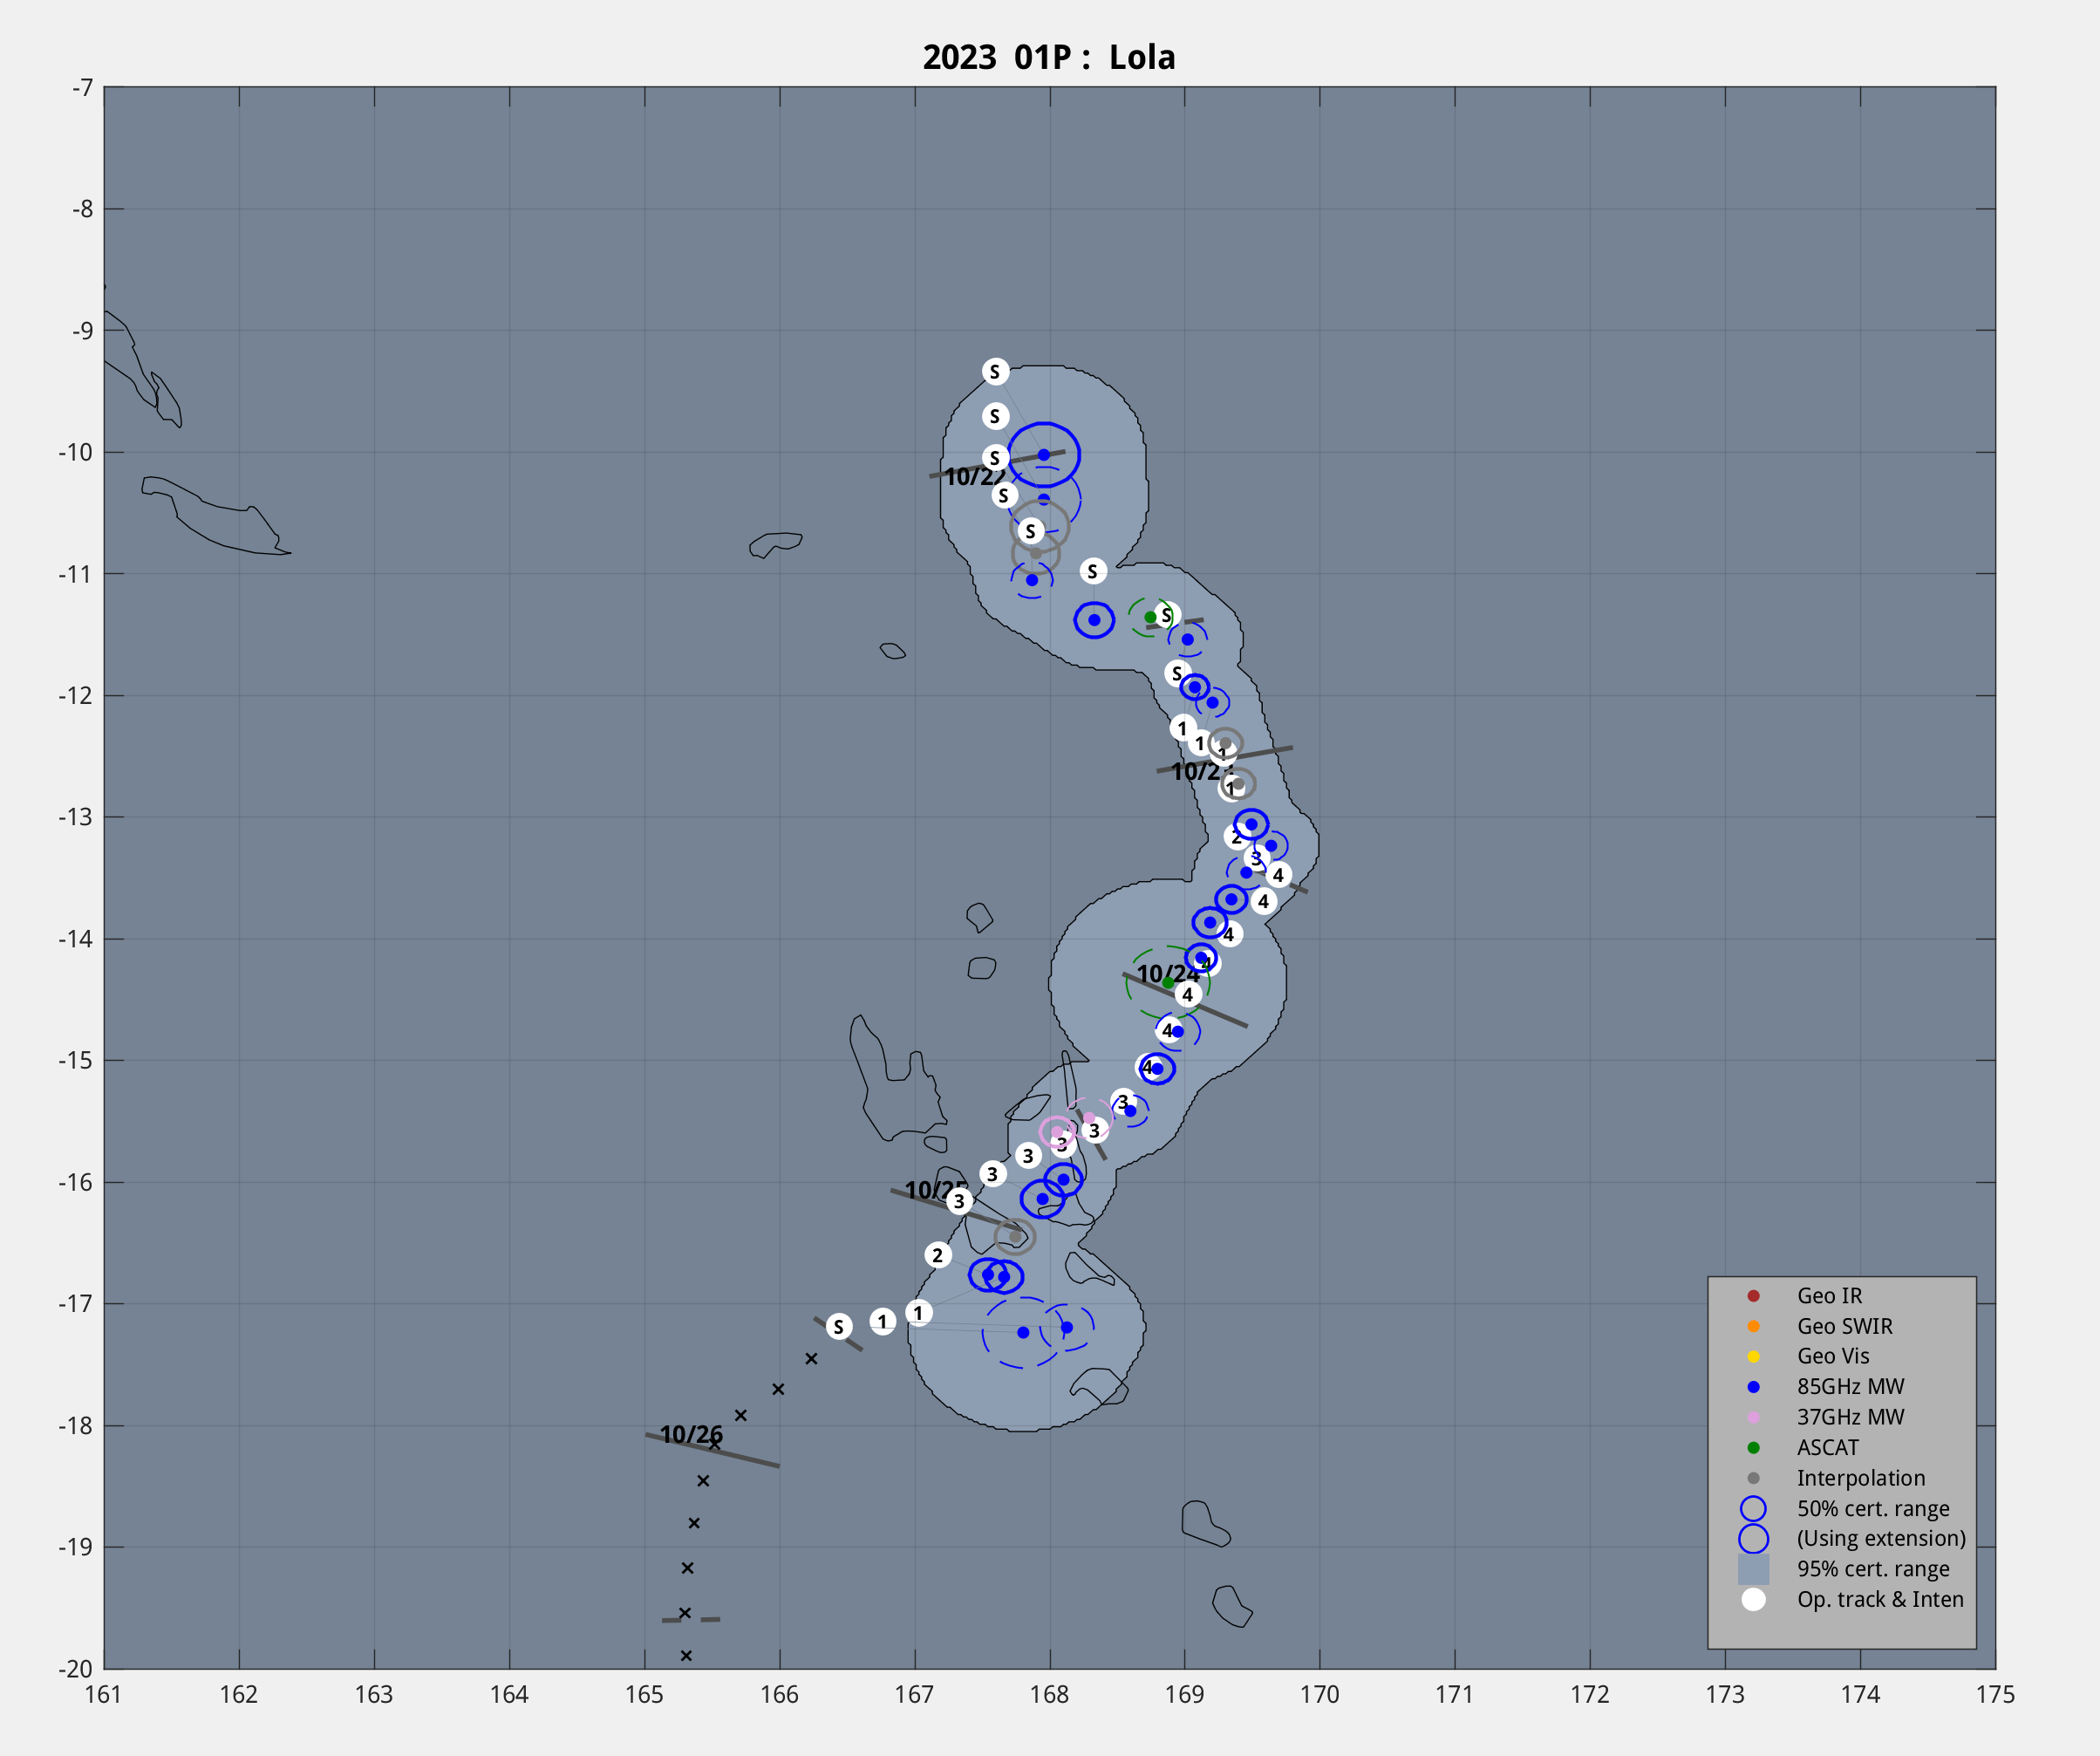The image size is (2100, 1756).
Task: Click the 50% cert. range circle icon
Action: [1753, 1508]
